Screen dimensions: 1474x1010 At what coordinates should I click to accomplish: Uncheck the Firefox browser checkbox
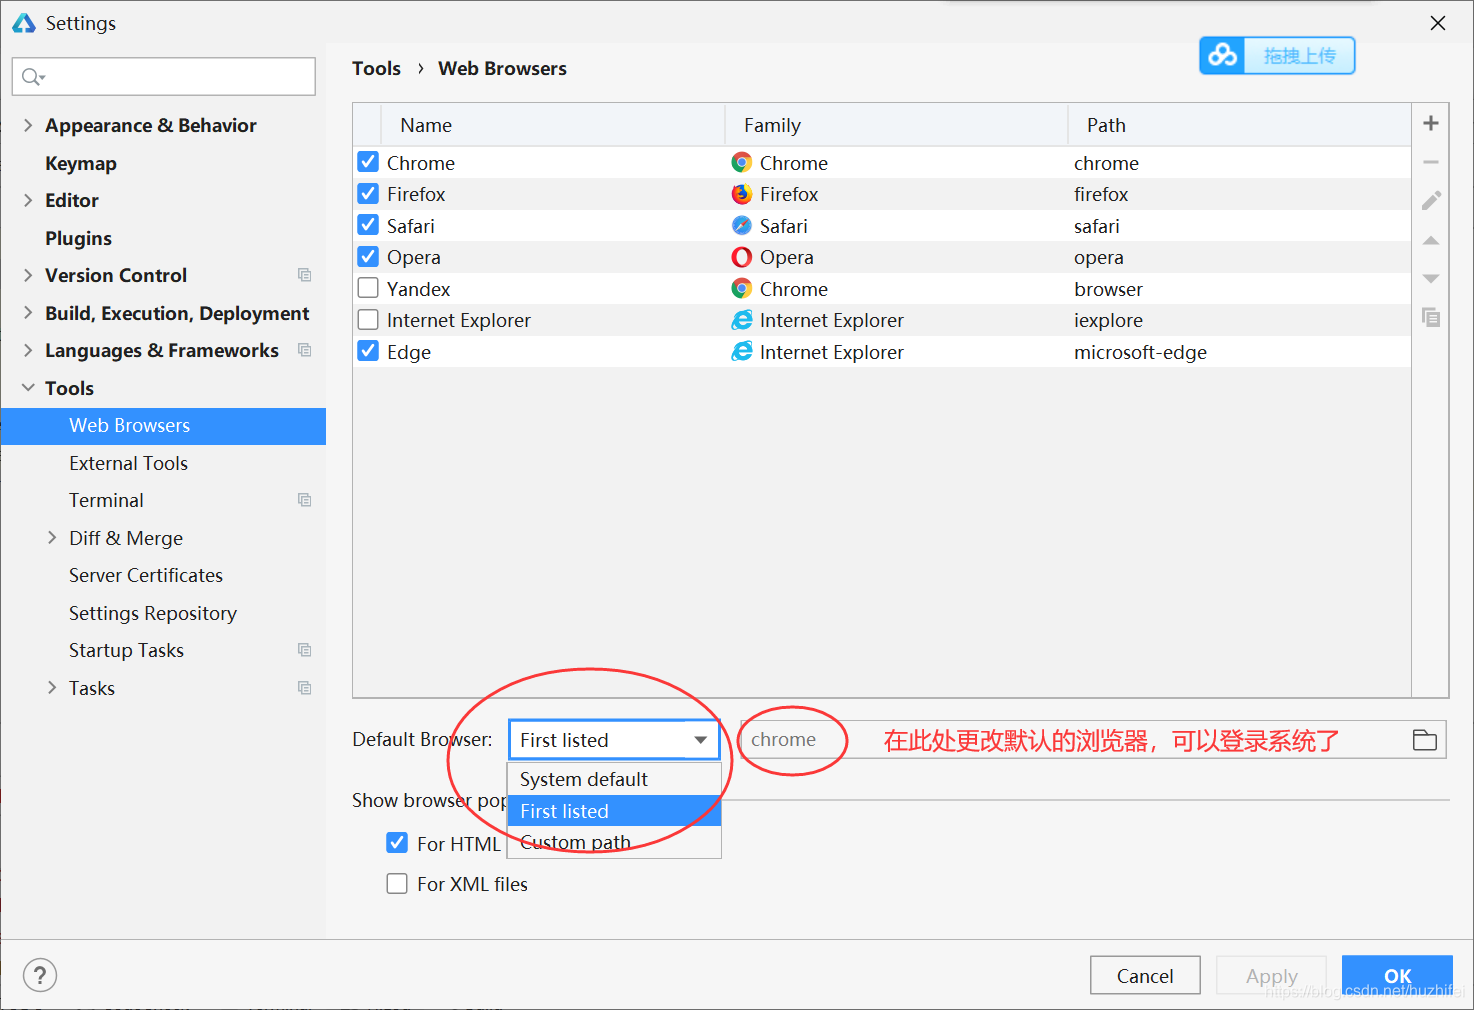(368, 194)
